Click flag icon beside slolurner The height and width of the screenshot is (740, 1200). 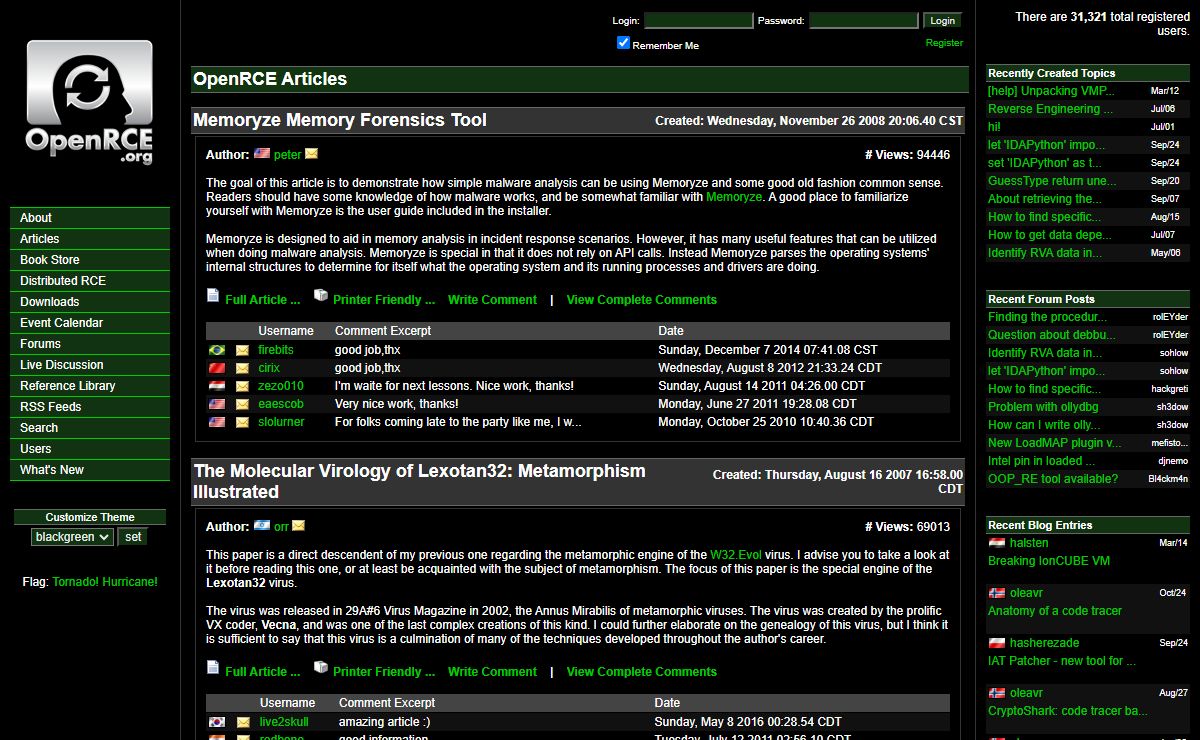tap(217, 423)
